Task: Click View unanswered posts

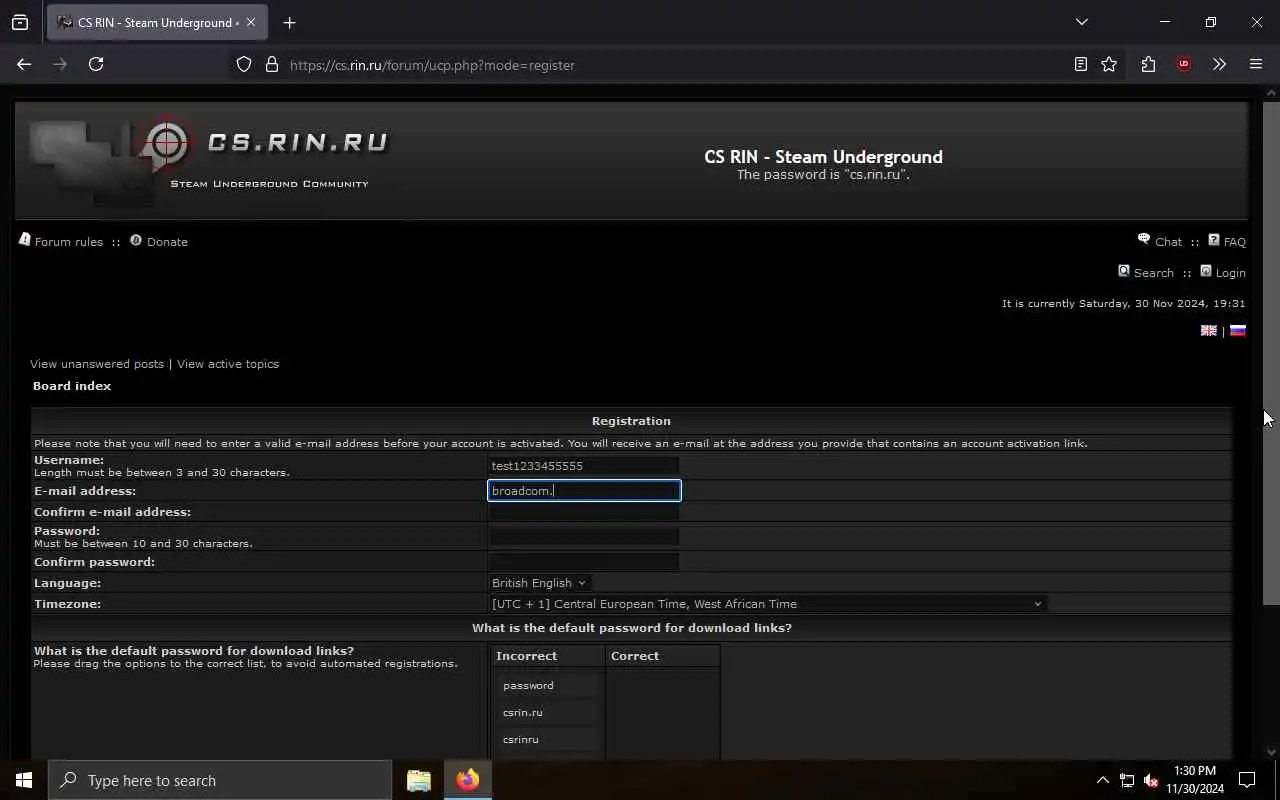Action: pyautogui.click(x=97, y=364)
